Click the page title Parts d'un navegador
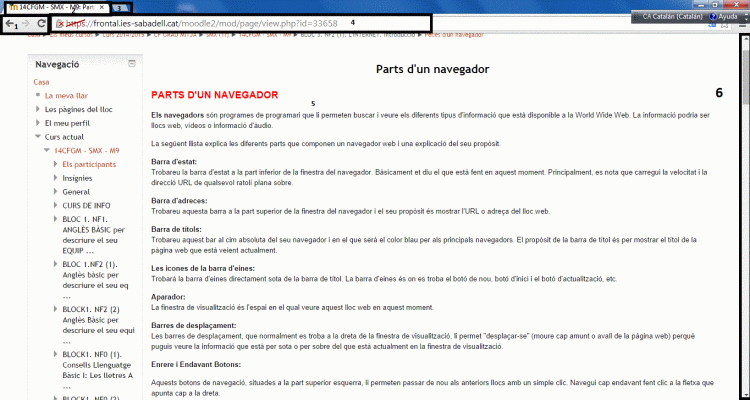 [x=432, y=69]
